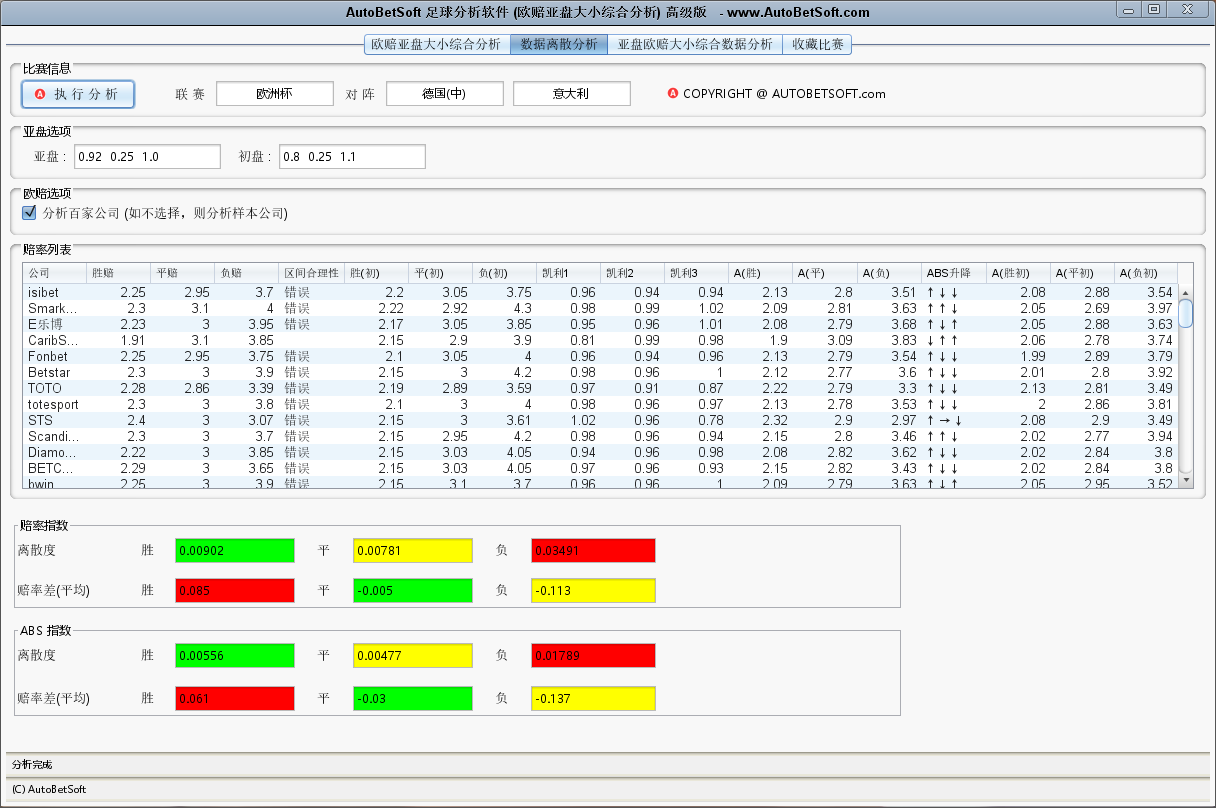Click the ABS 赔率差 平 field -0.03
Viewport: 1216px width, 808px height.
click(412, 698)
